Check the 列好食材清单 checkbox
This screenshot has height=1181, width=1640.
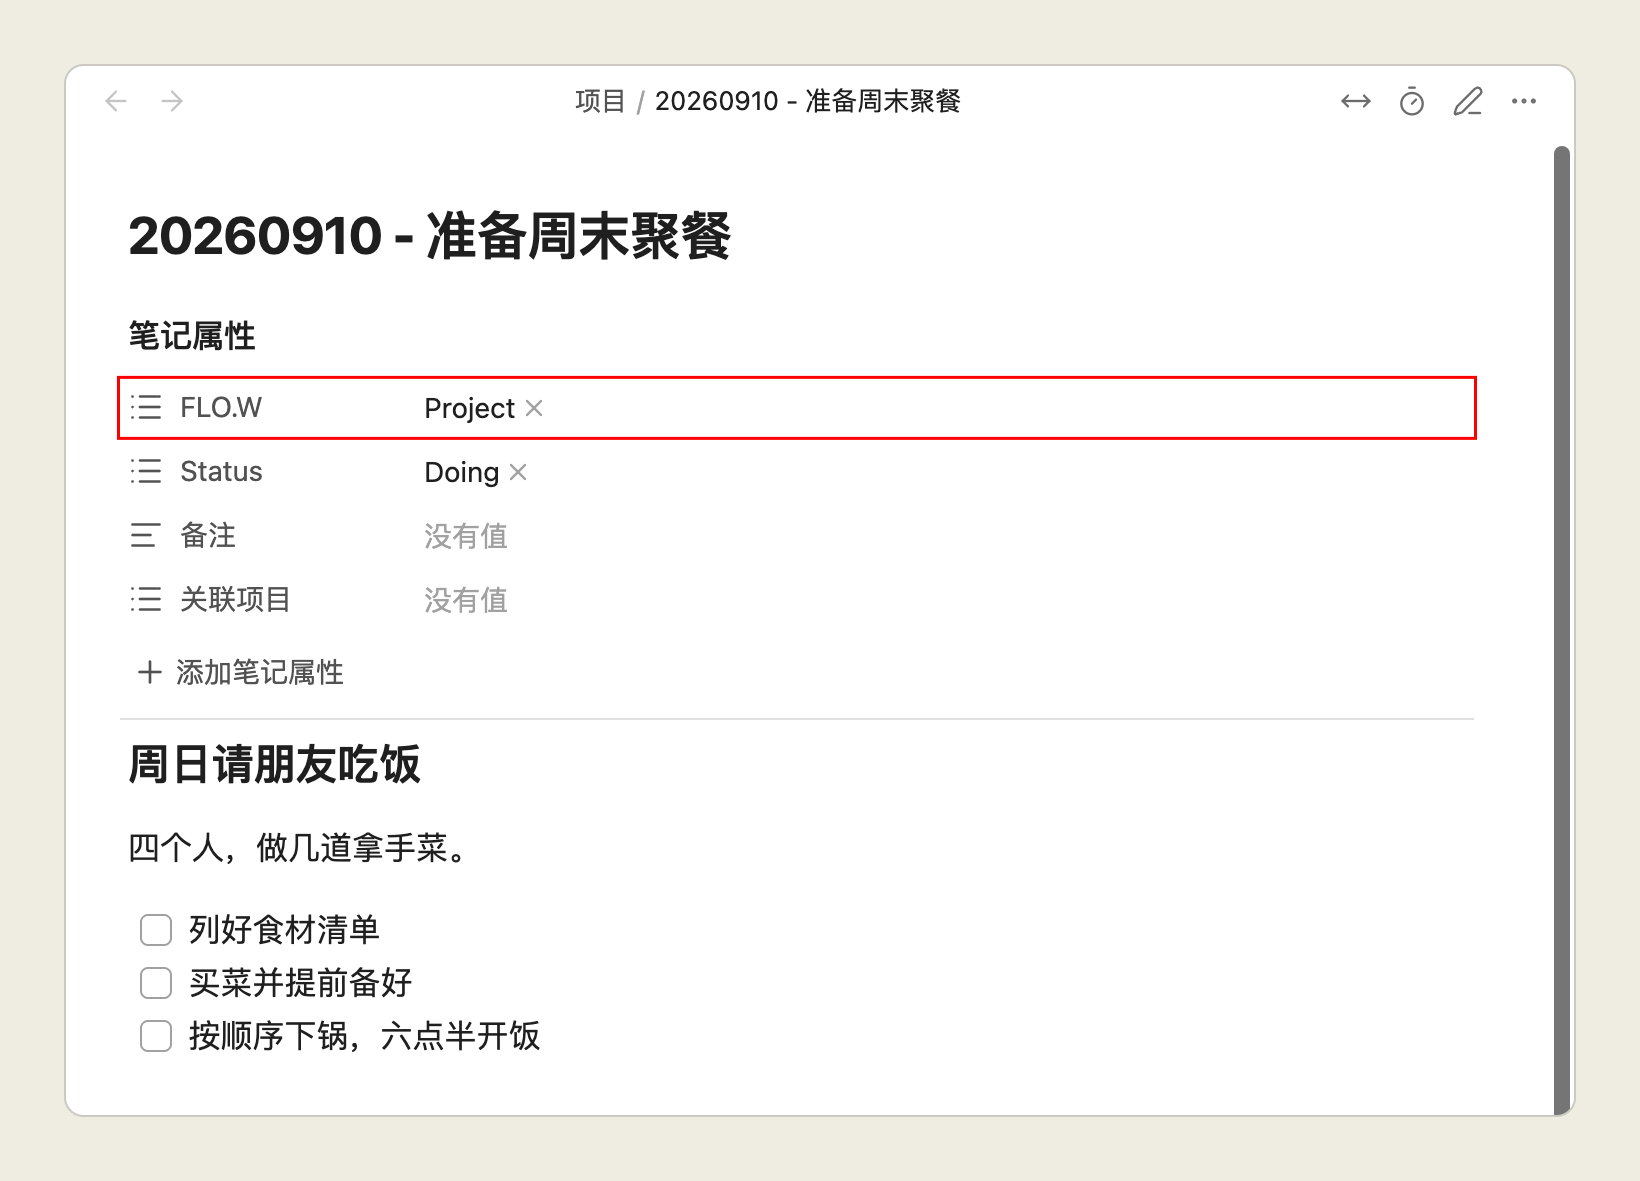(x=156, y=930)
